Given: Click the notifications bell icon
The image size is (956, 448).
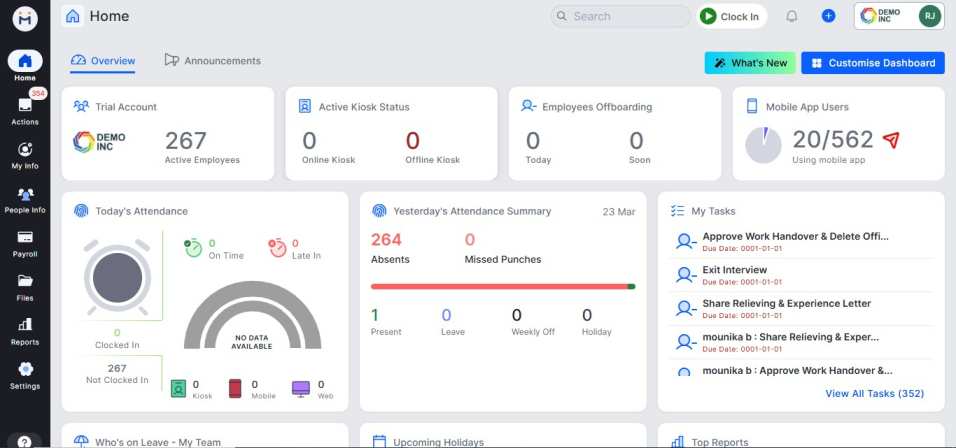Looking at the screenshot, I should click(792, 16).
